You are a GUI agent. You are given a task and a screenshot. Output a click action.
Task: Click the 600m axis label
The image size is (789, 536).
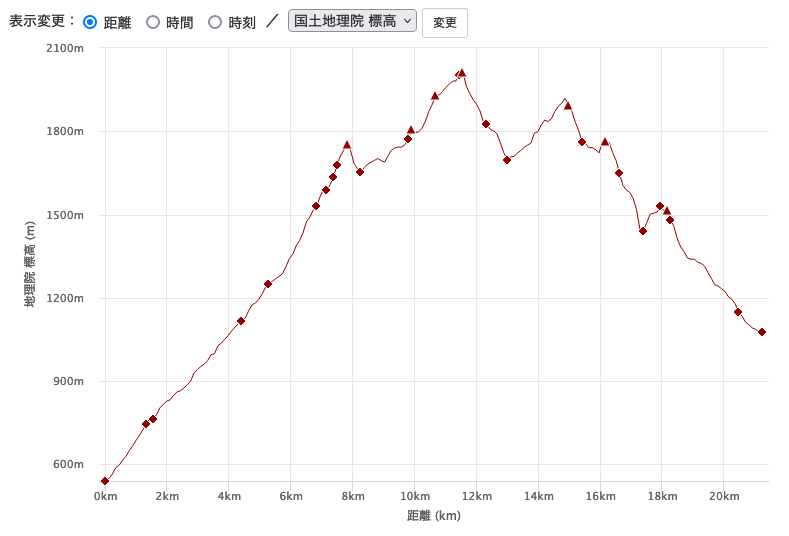coord(68,464)
